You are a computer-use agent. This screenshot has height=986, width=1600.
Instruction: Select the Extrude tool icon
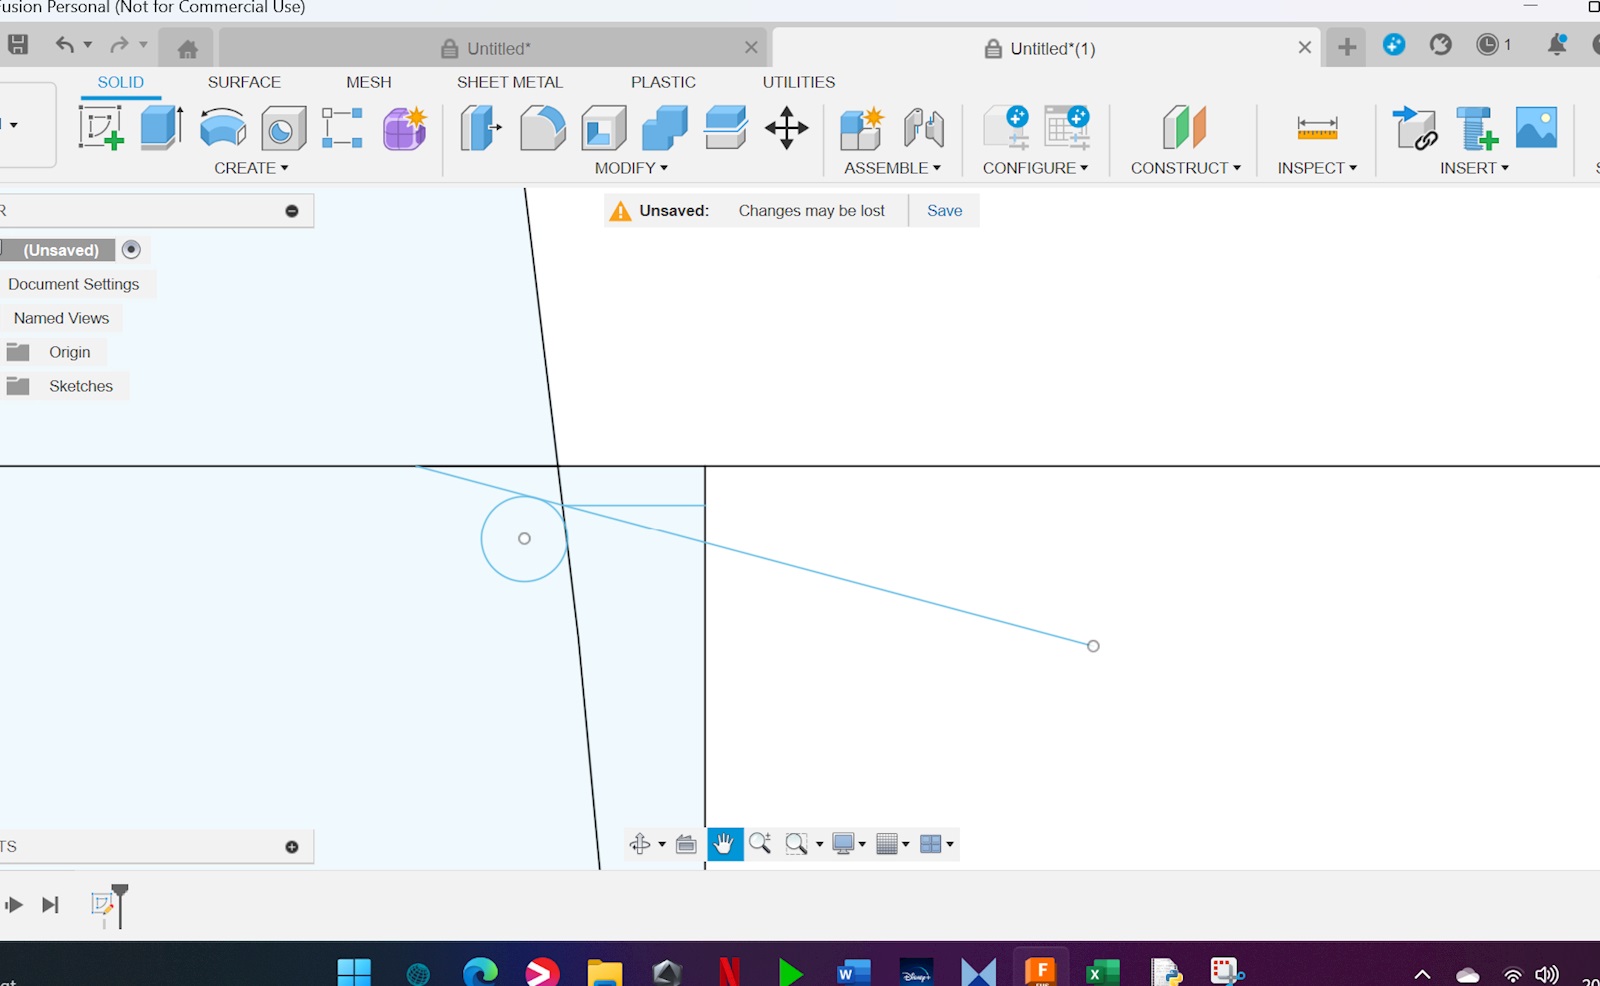[161, 128]
